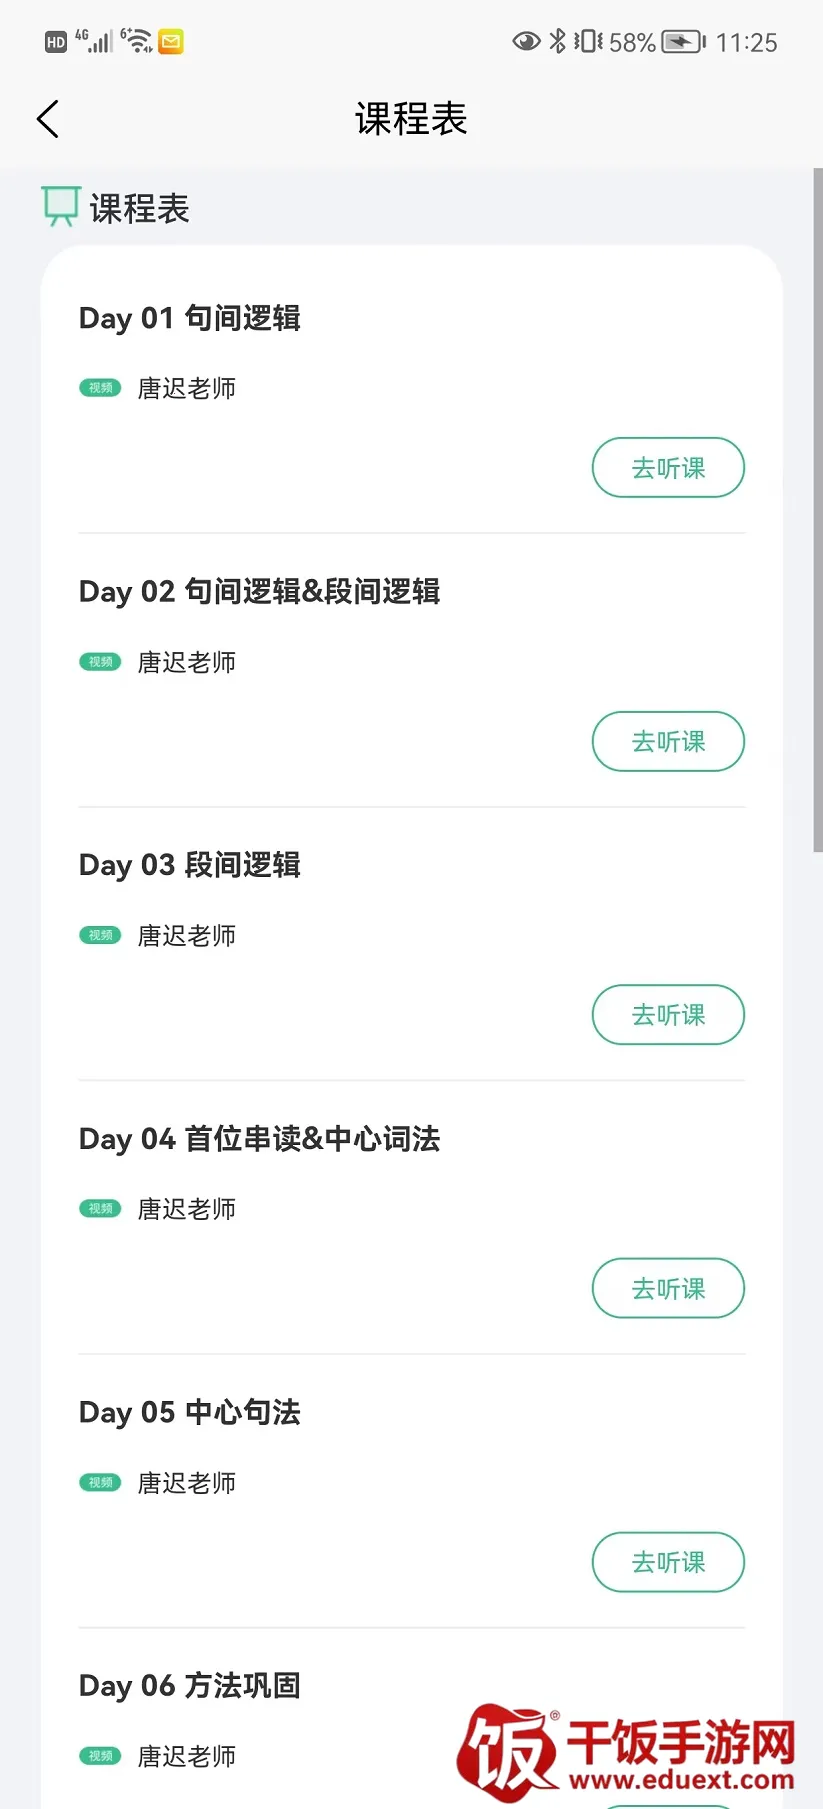Open Day 04 lesson via 去听课 button
823x1809 pixels.
668,1288
